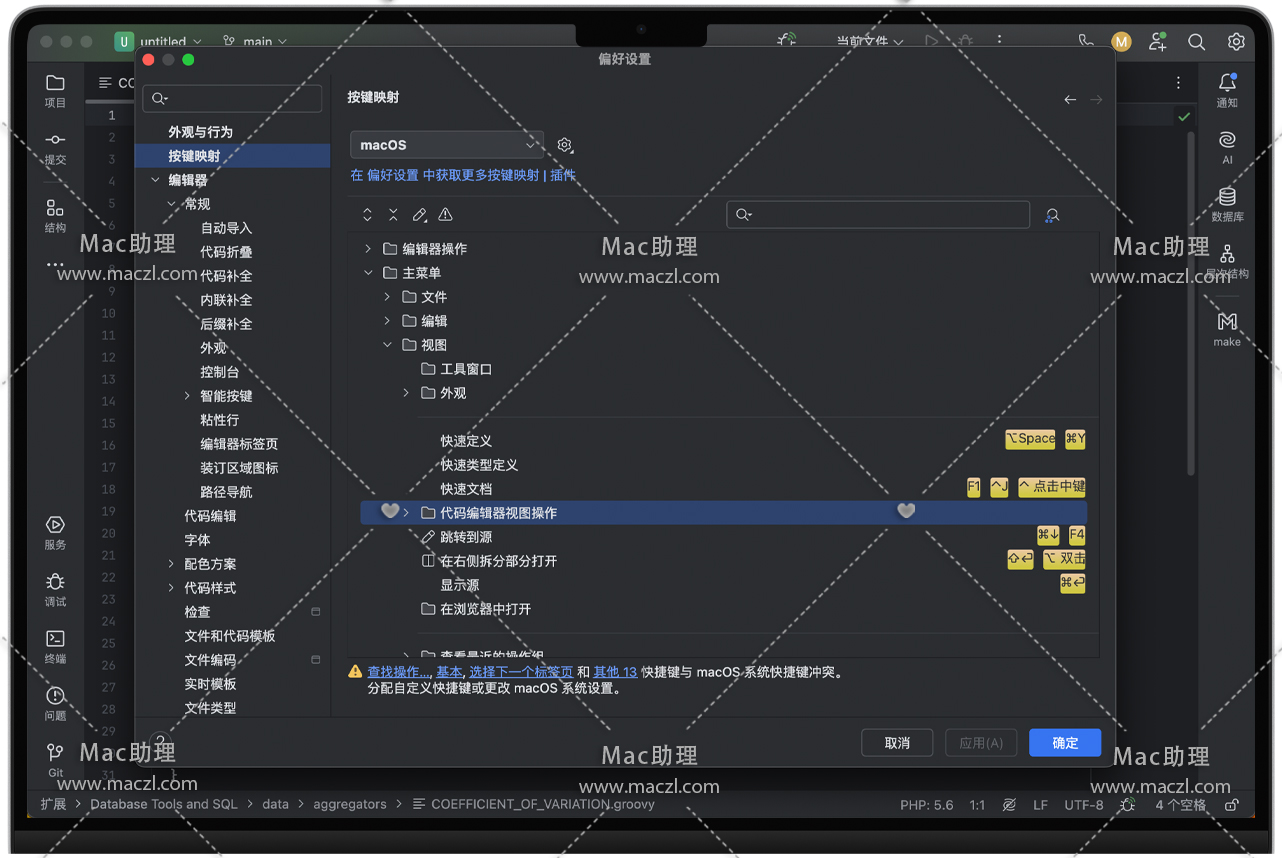Open the make tool window icon
Screen dimensions: 1282x858
(x=1227, y=322)
